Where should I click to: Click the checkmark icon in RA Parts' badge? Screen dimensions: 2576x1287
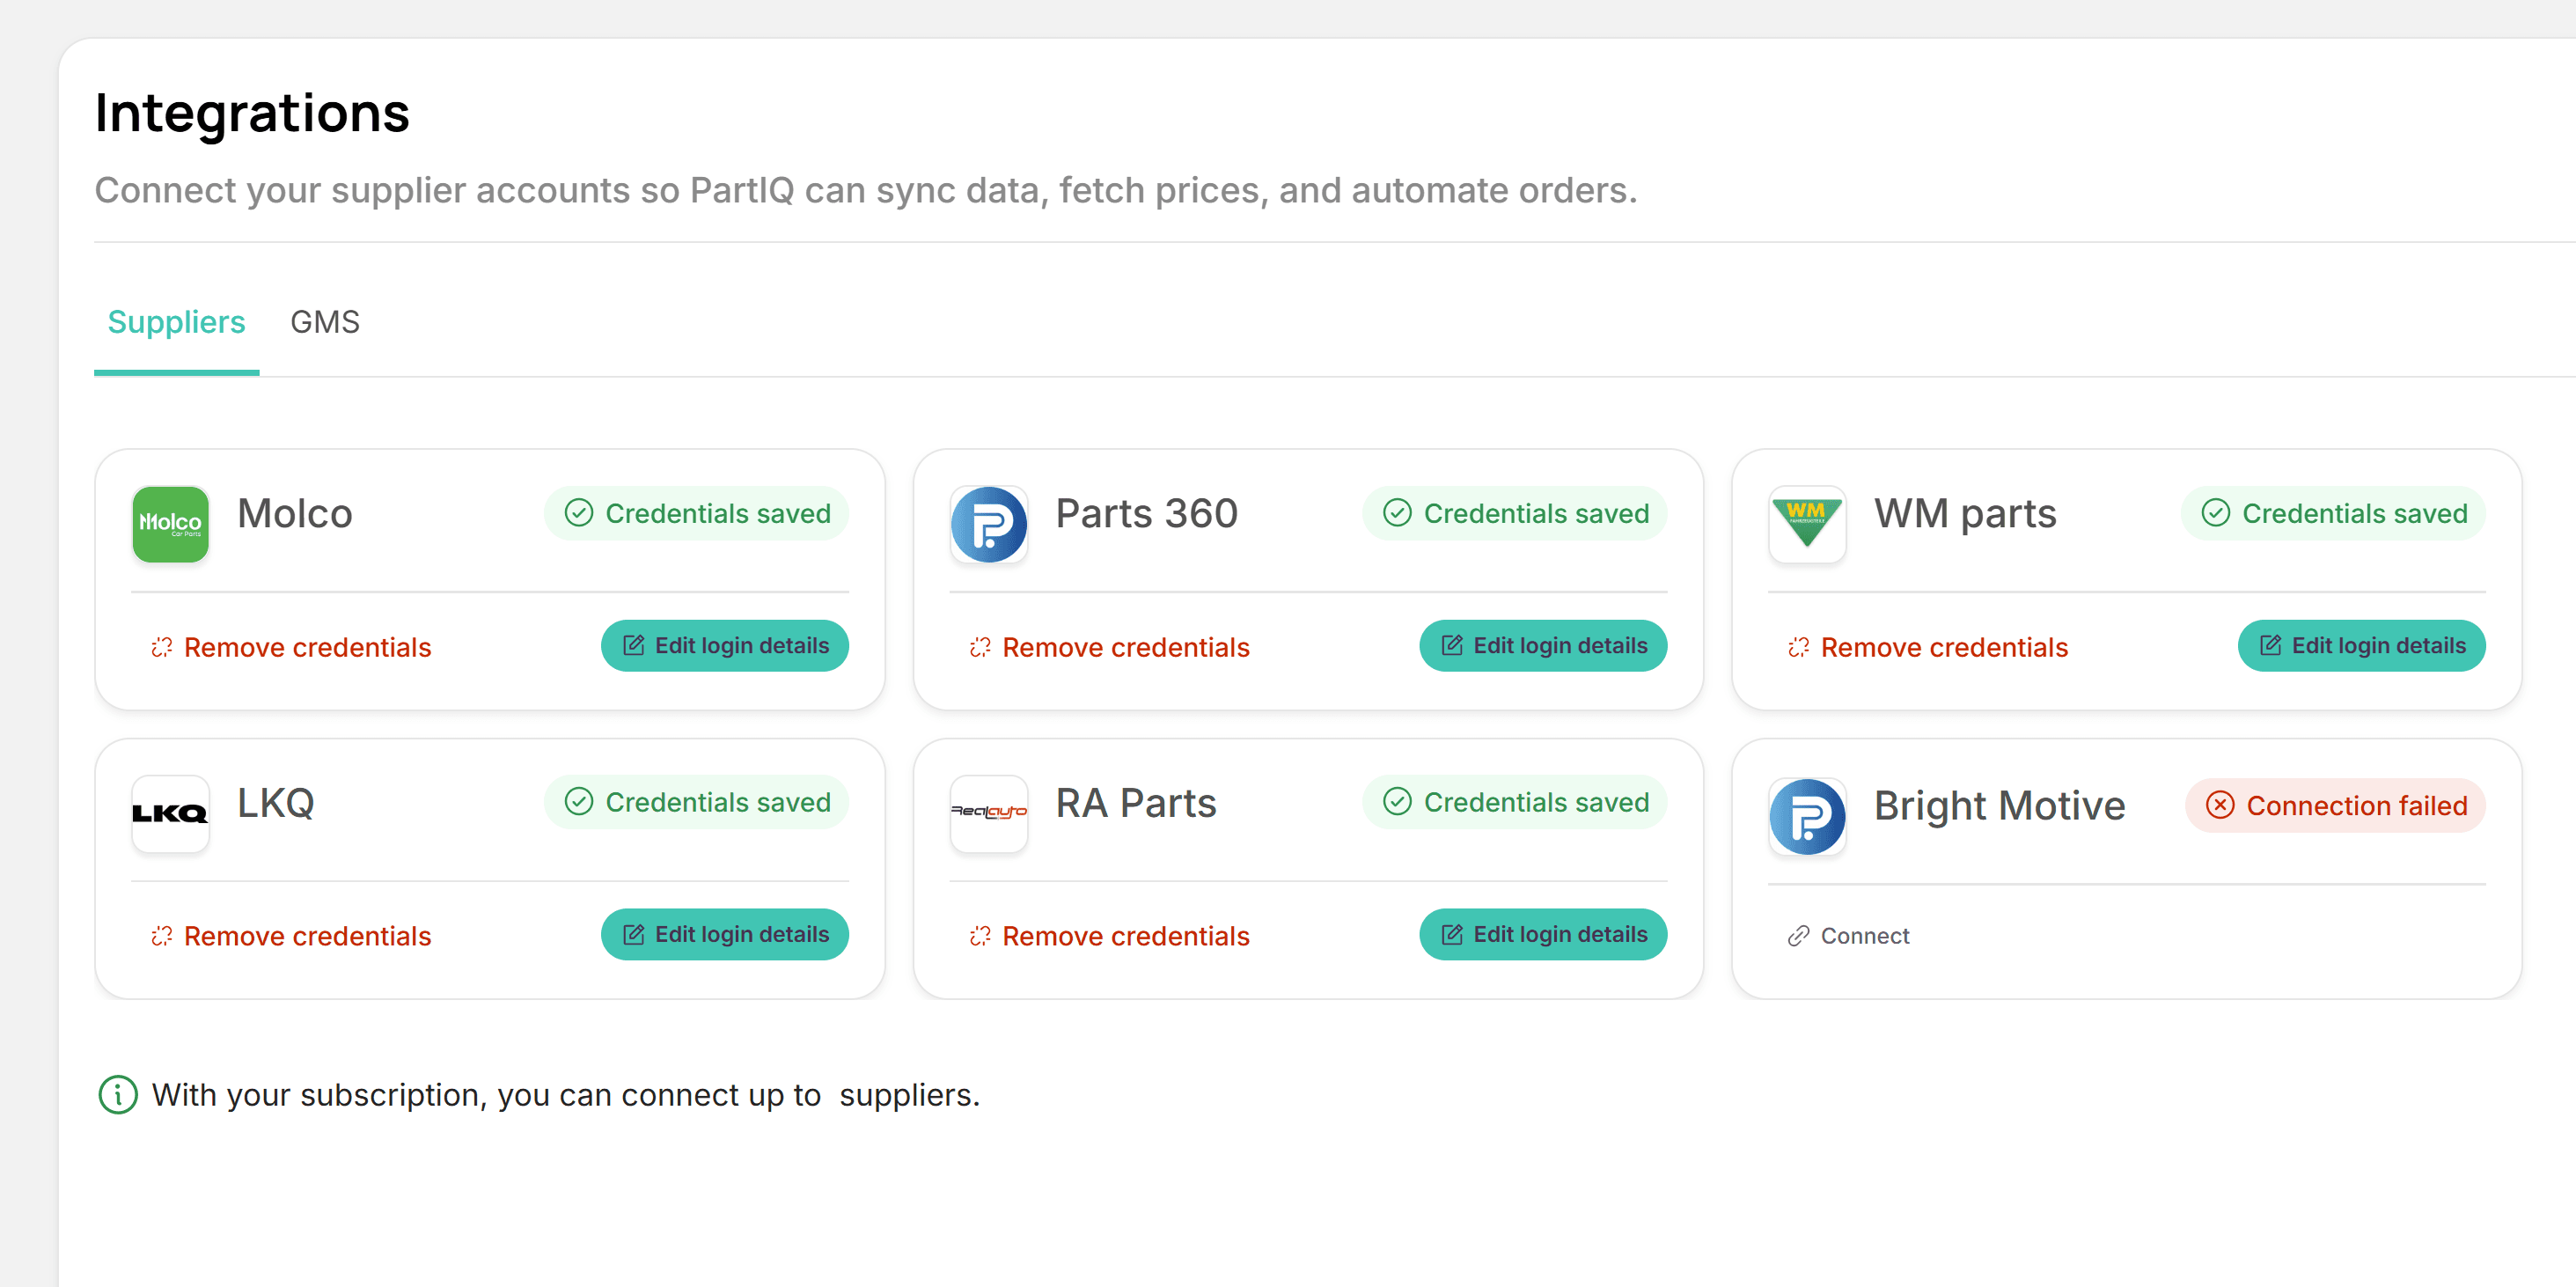click(1397, 802)
